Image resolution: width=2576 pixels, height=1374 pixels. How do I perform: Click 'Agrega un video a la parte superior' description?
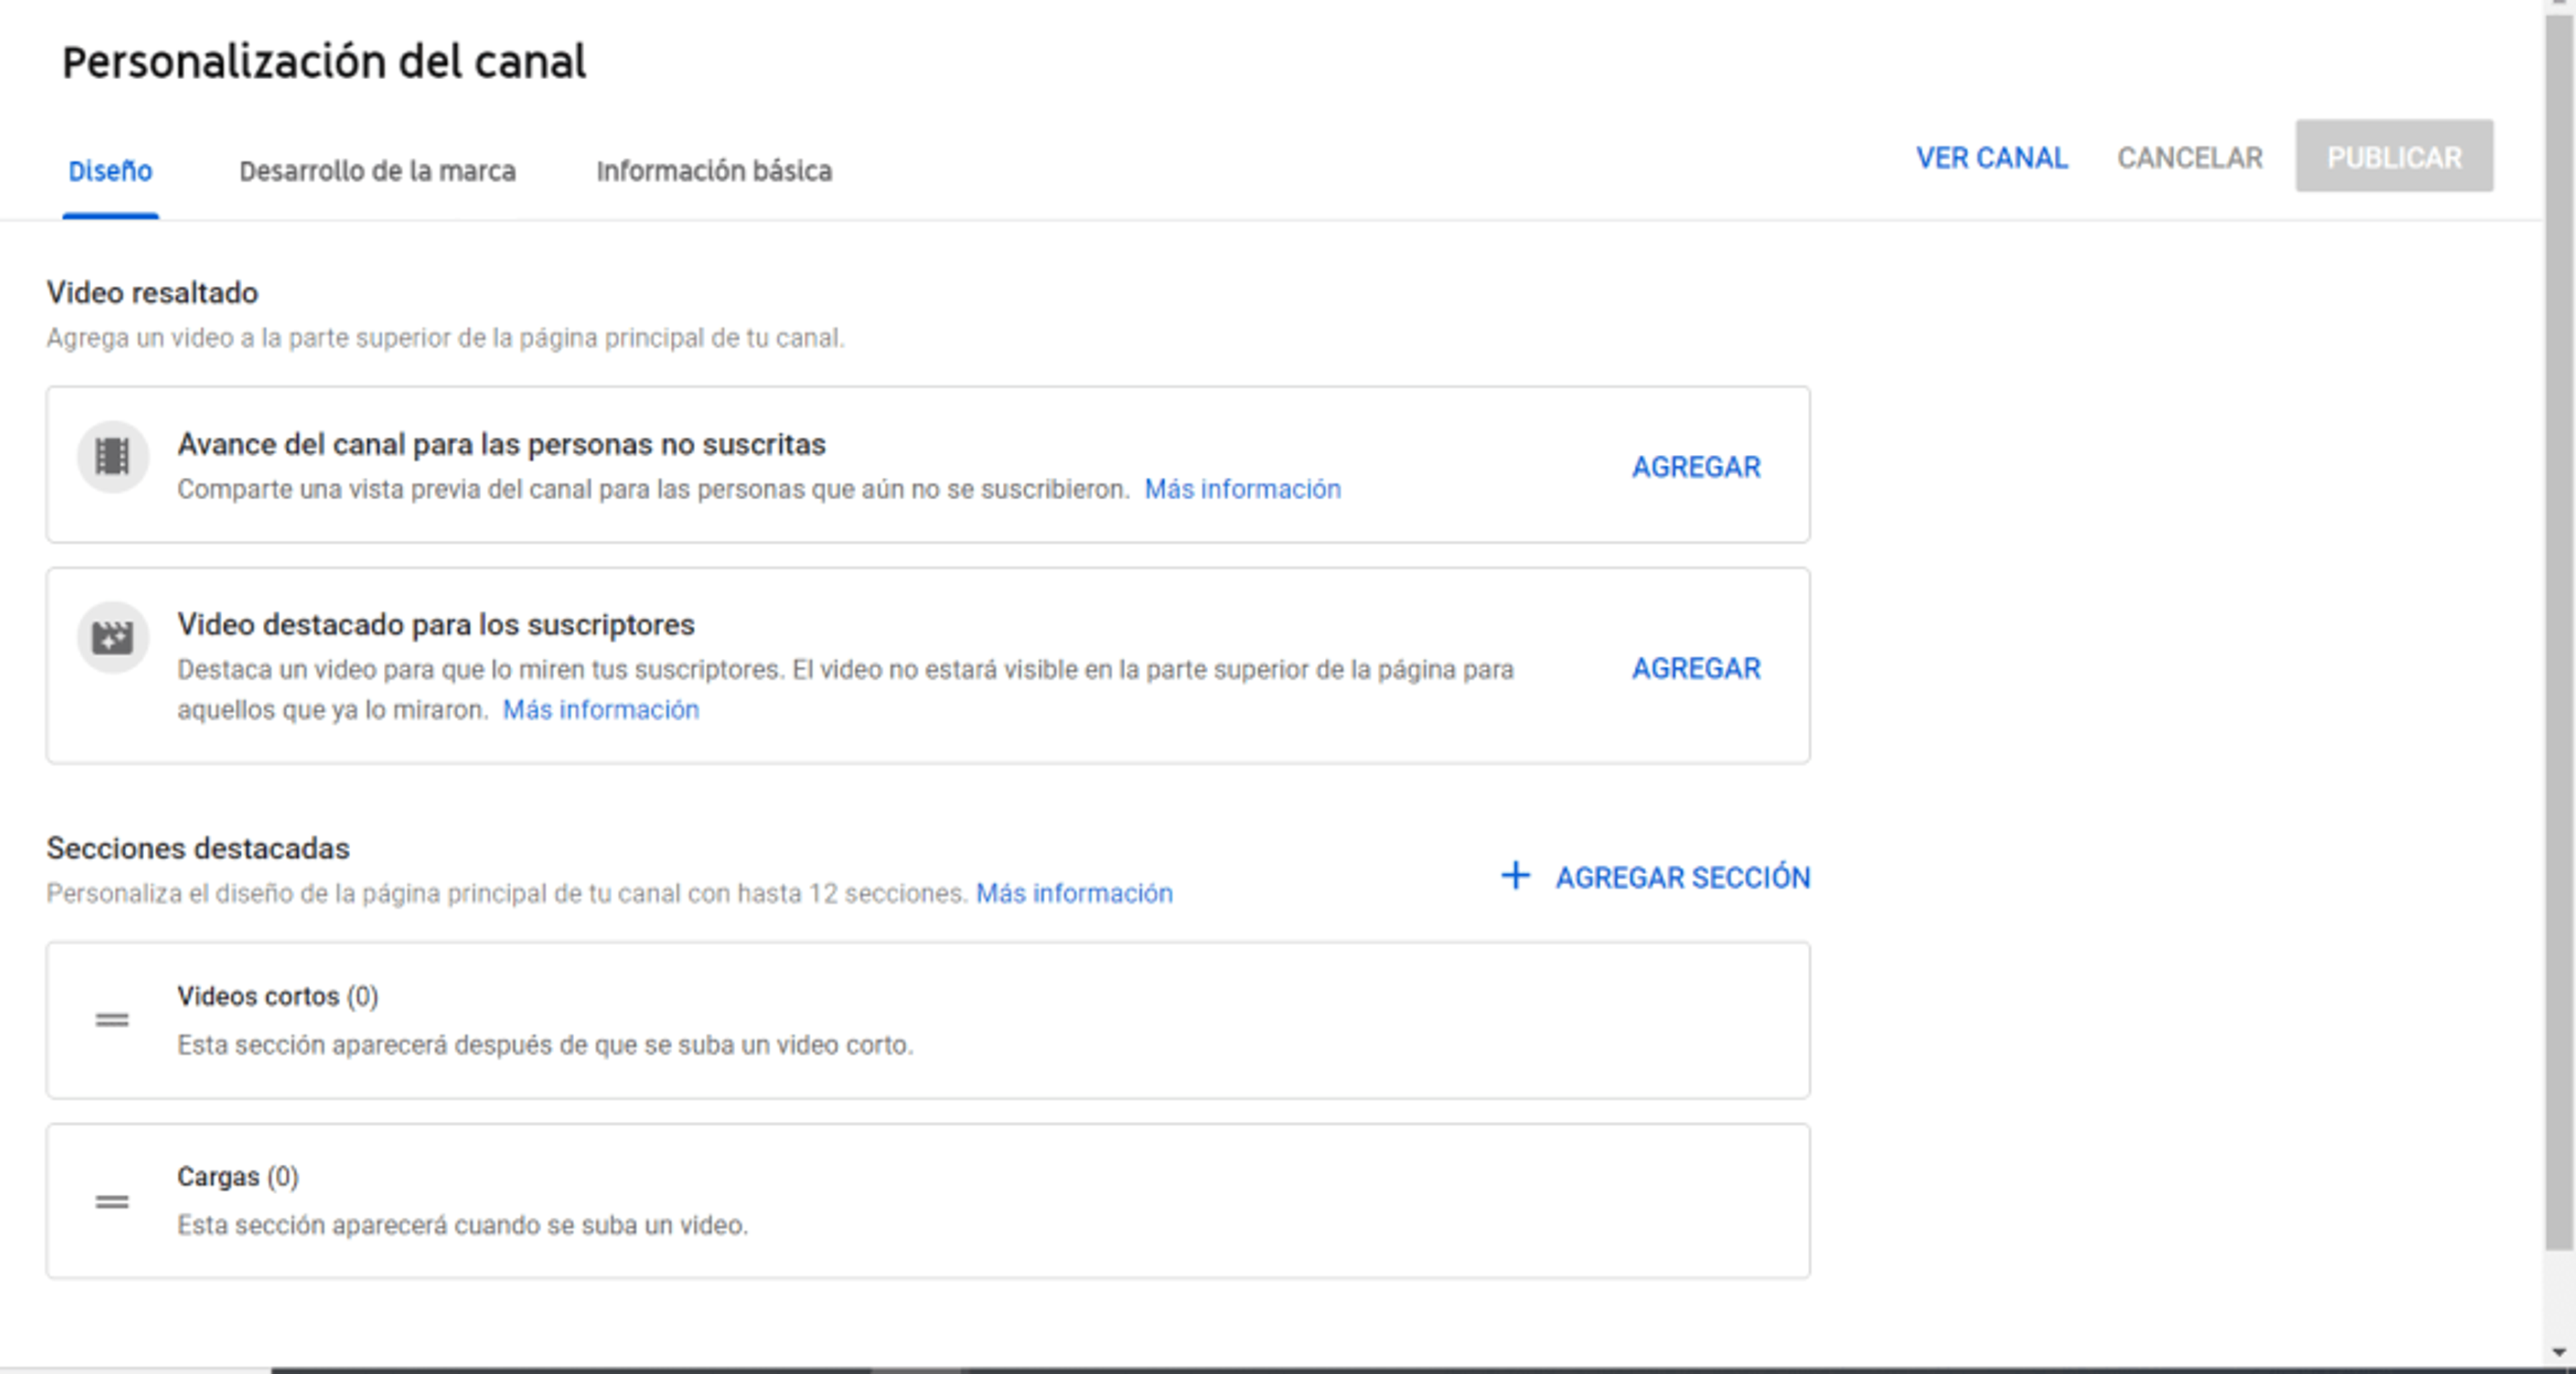445,338
